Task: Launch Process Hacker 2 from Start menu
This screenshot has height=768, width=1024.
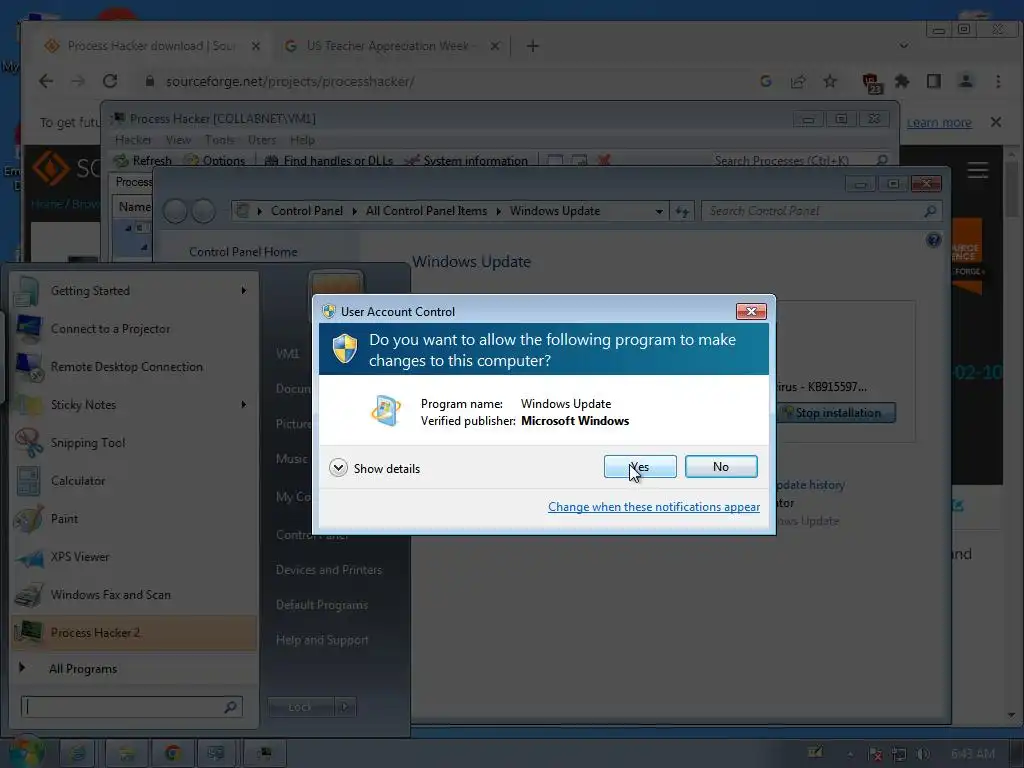Action: point(134,633)
